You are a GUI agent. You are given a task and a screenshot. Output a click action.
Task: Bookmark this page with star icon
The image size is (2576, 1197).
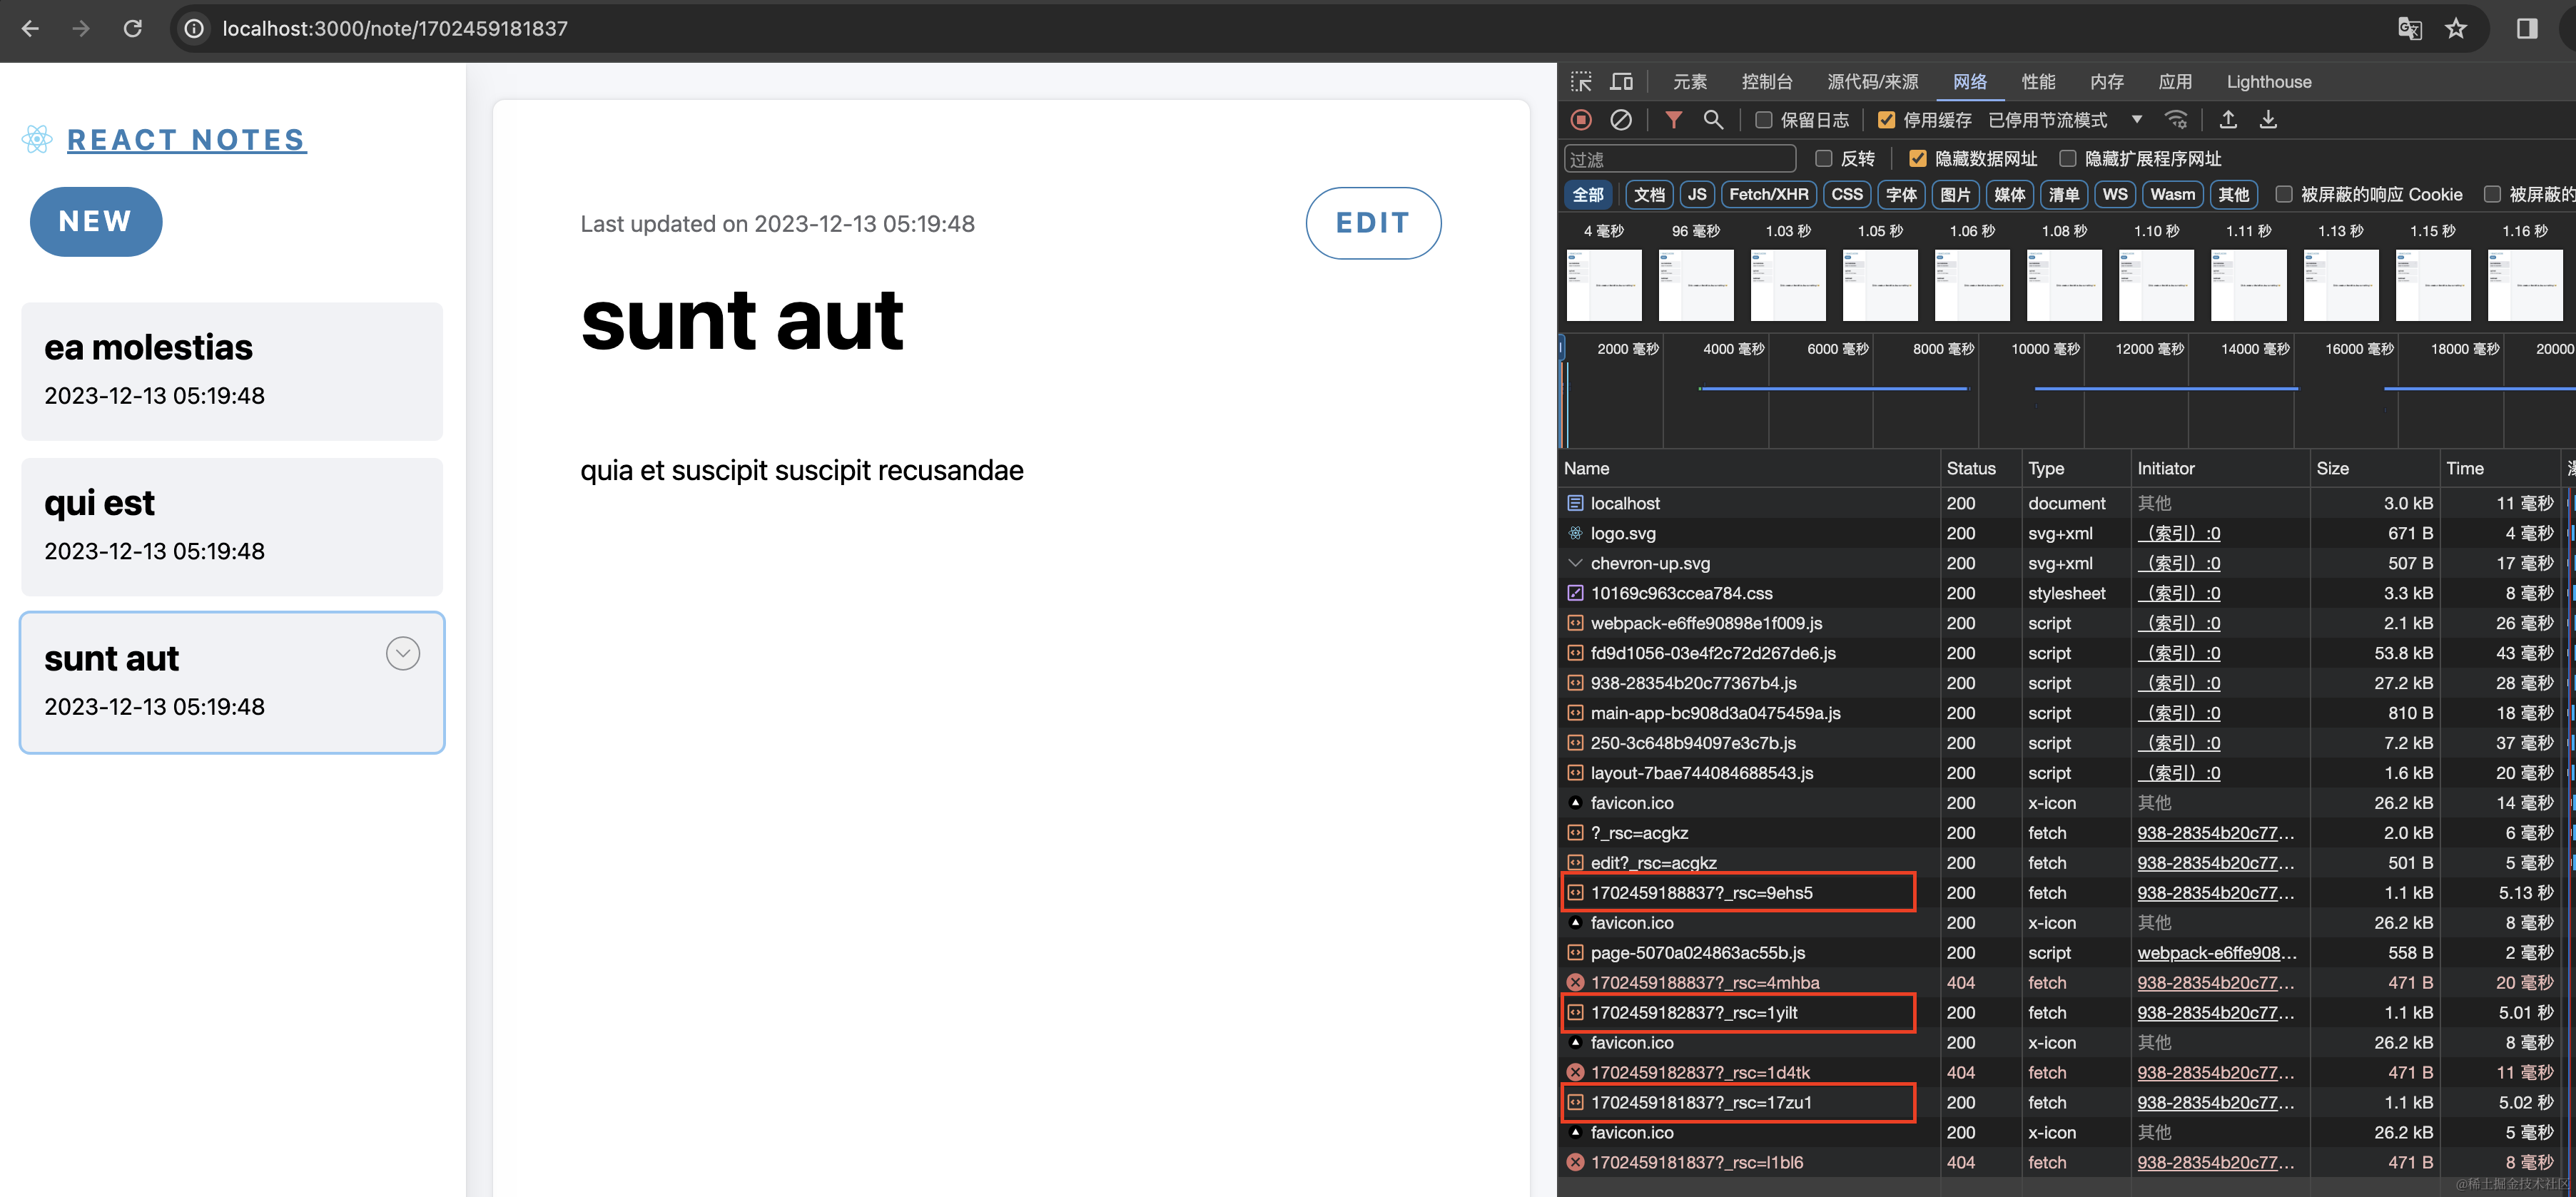2456,29
